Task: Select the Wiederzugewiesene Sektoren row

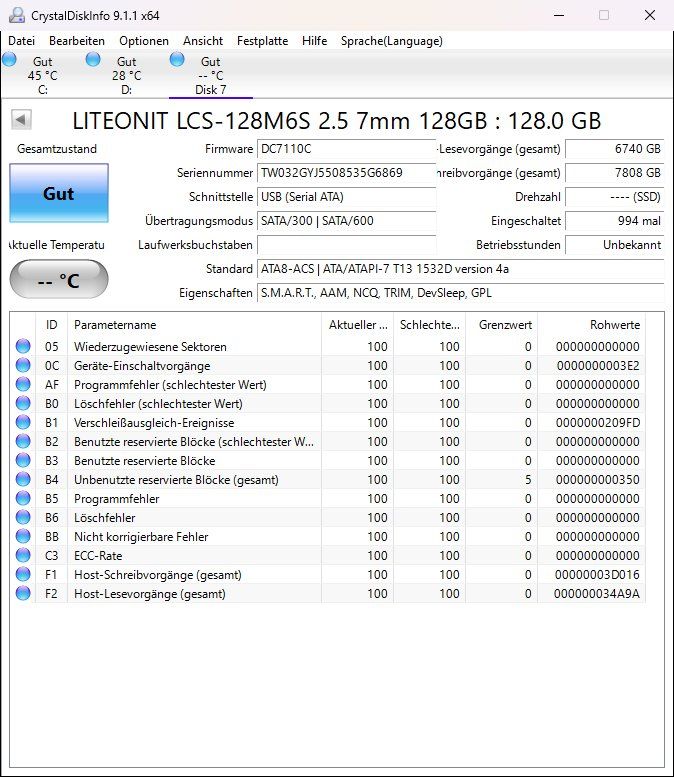Action: pyautogui.click(x=328, y=346)
